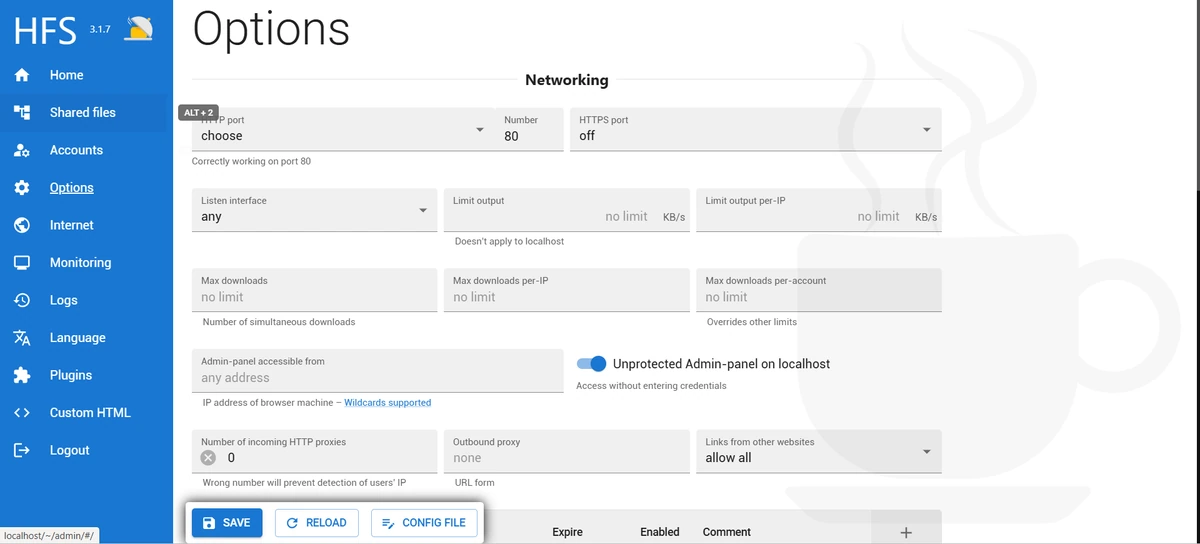Add a row with the plus icon

pyautogui.click(x=906, y=532)
